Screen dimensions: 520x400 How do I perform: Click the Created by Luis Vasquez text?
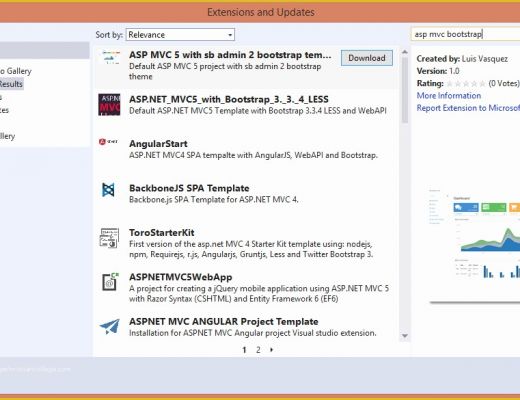click(x=462, y=59)
